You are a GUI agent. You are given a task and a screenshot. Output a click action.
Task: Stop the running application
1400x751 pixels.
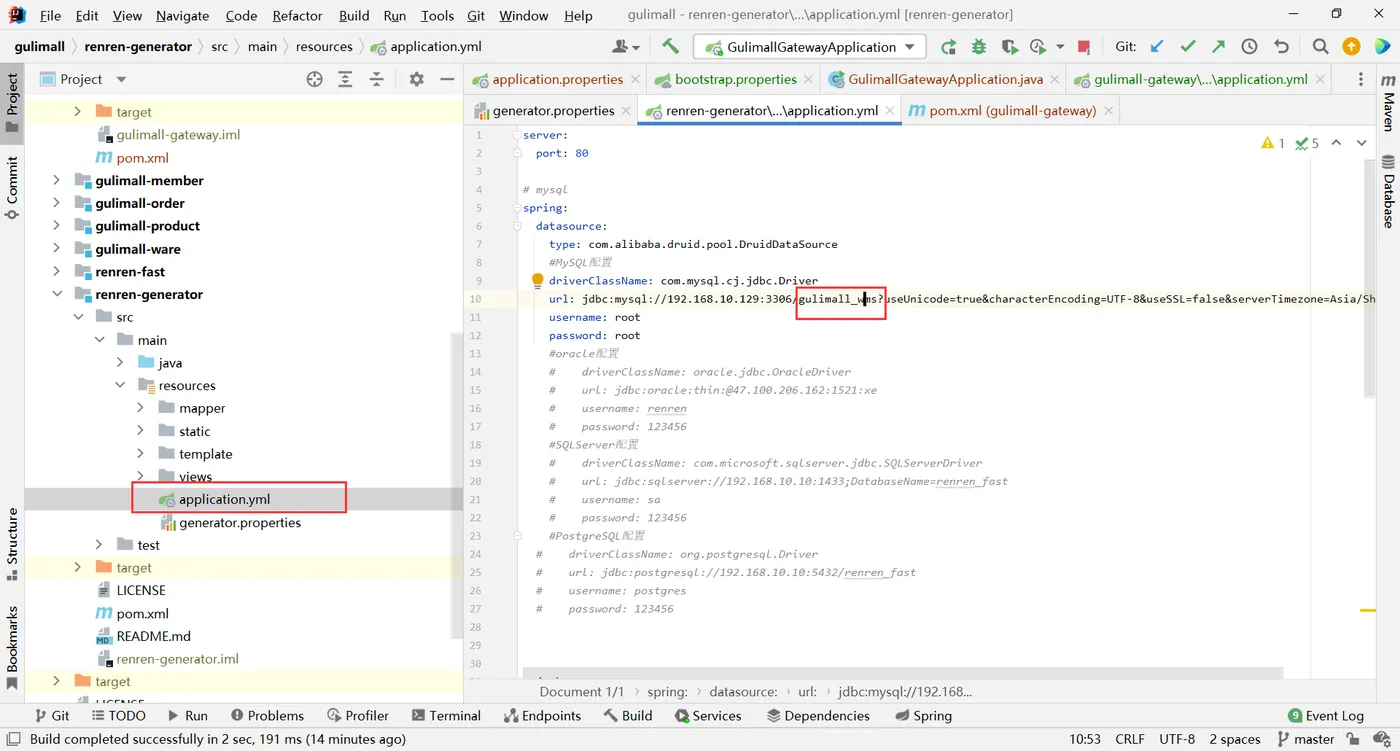coord(1084,46)
